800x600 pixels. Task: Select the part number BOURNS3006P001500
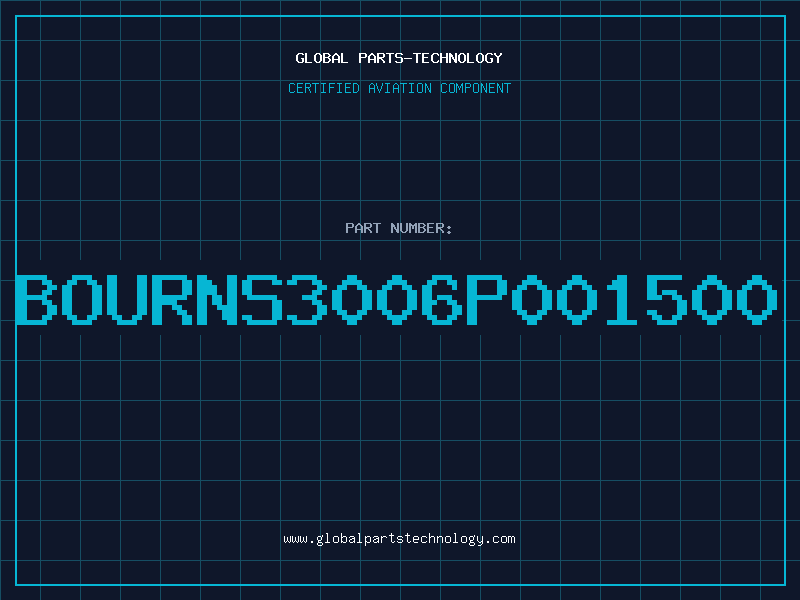pyautogui.click(x=397, y=299)
